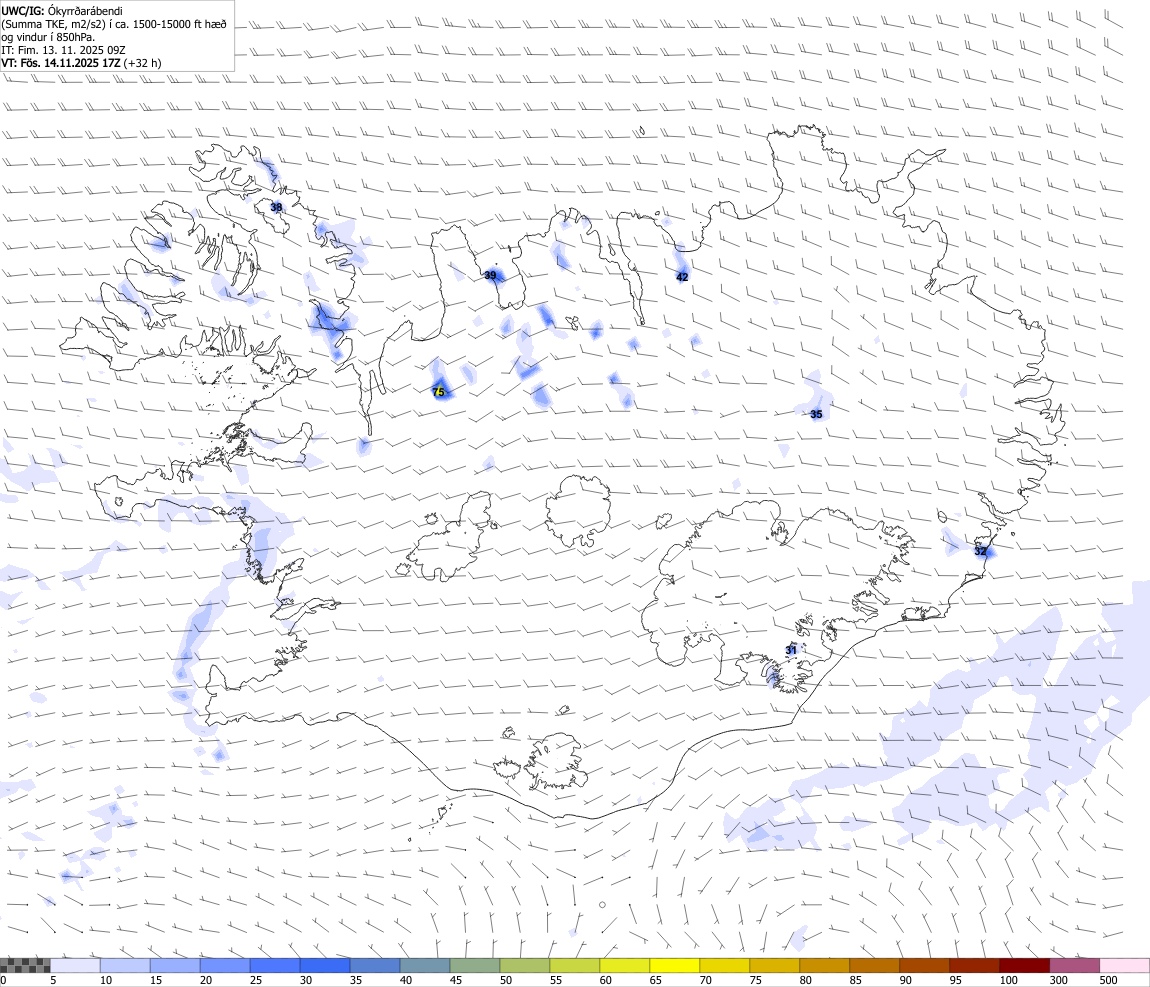Screen dimensions: 1150x987
Task: Click the 'VT: Fös. 14.11.2025 17Z' valid time
Action: [61, 63]
